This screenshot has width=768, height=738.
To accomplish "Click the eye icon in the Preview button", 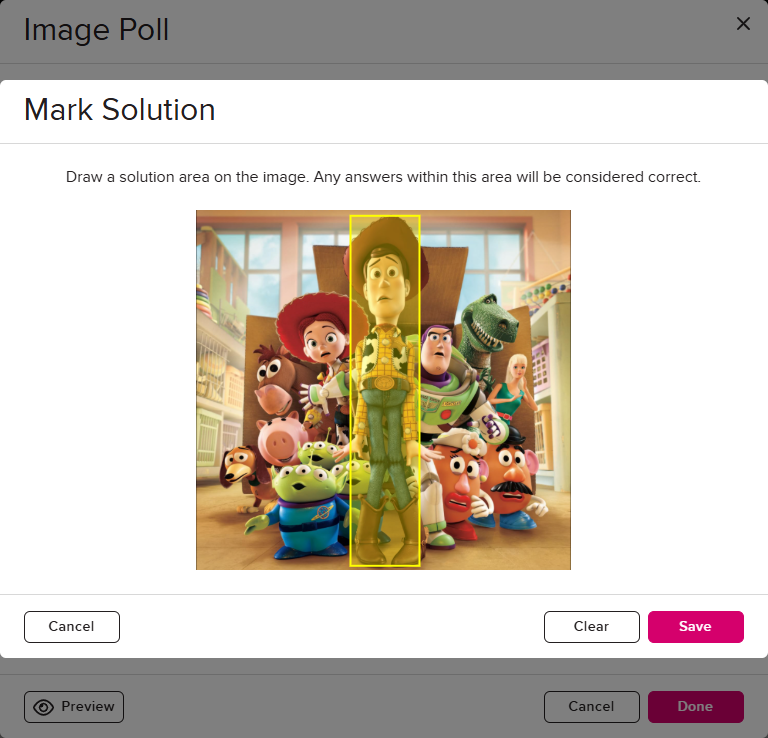I will 44,707.
